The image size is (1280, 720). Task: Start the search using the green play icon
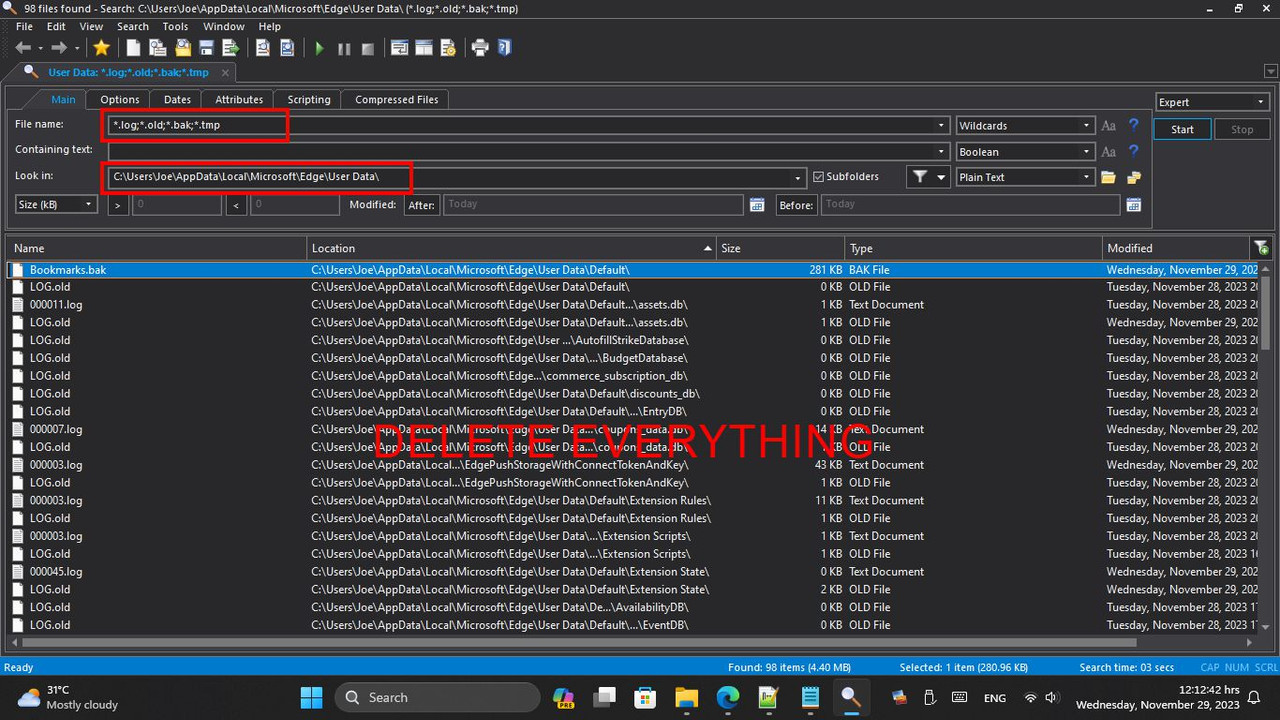pyautogui.click(x=320, y=48)
